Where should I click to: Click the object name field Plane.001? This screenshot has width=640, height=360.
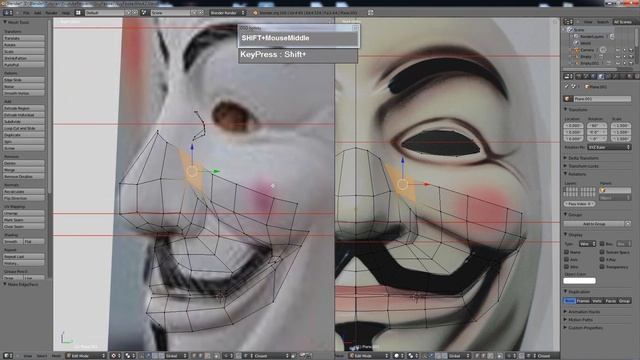pos(602,99)
